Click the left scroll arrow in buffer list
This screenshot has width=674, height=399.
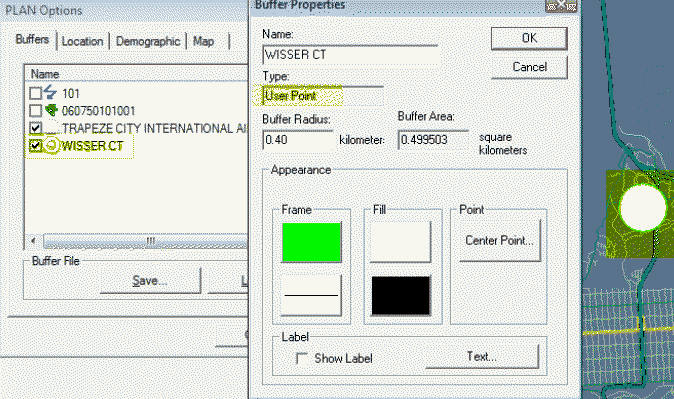pyautogui.click(x=33, y=241)
